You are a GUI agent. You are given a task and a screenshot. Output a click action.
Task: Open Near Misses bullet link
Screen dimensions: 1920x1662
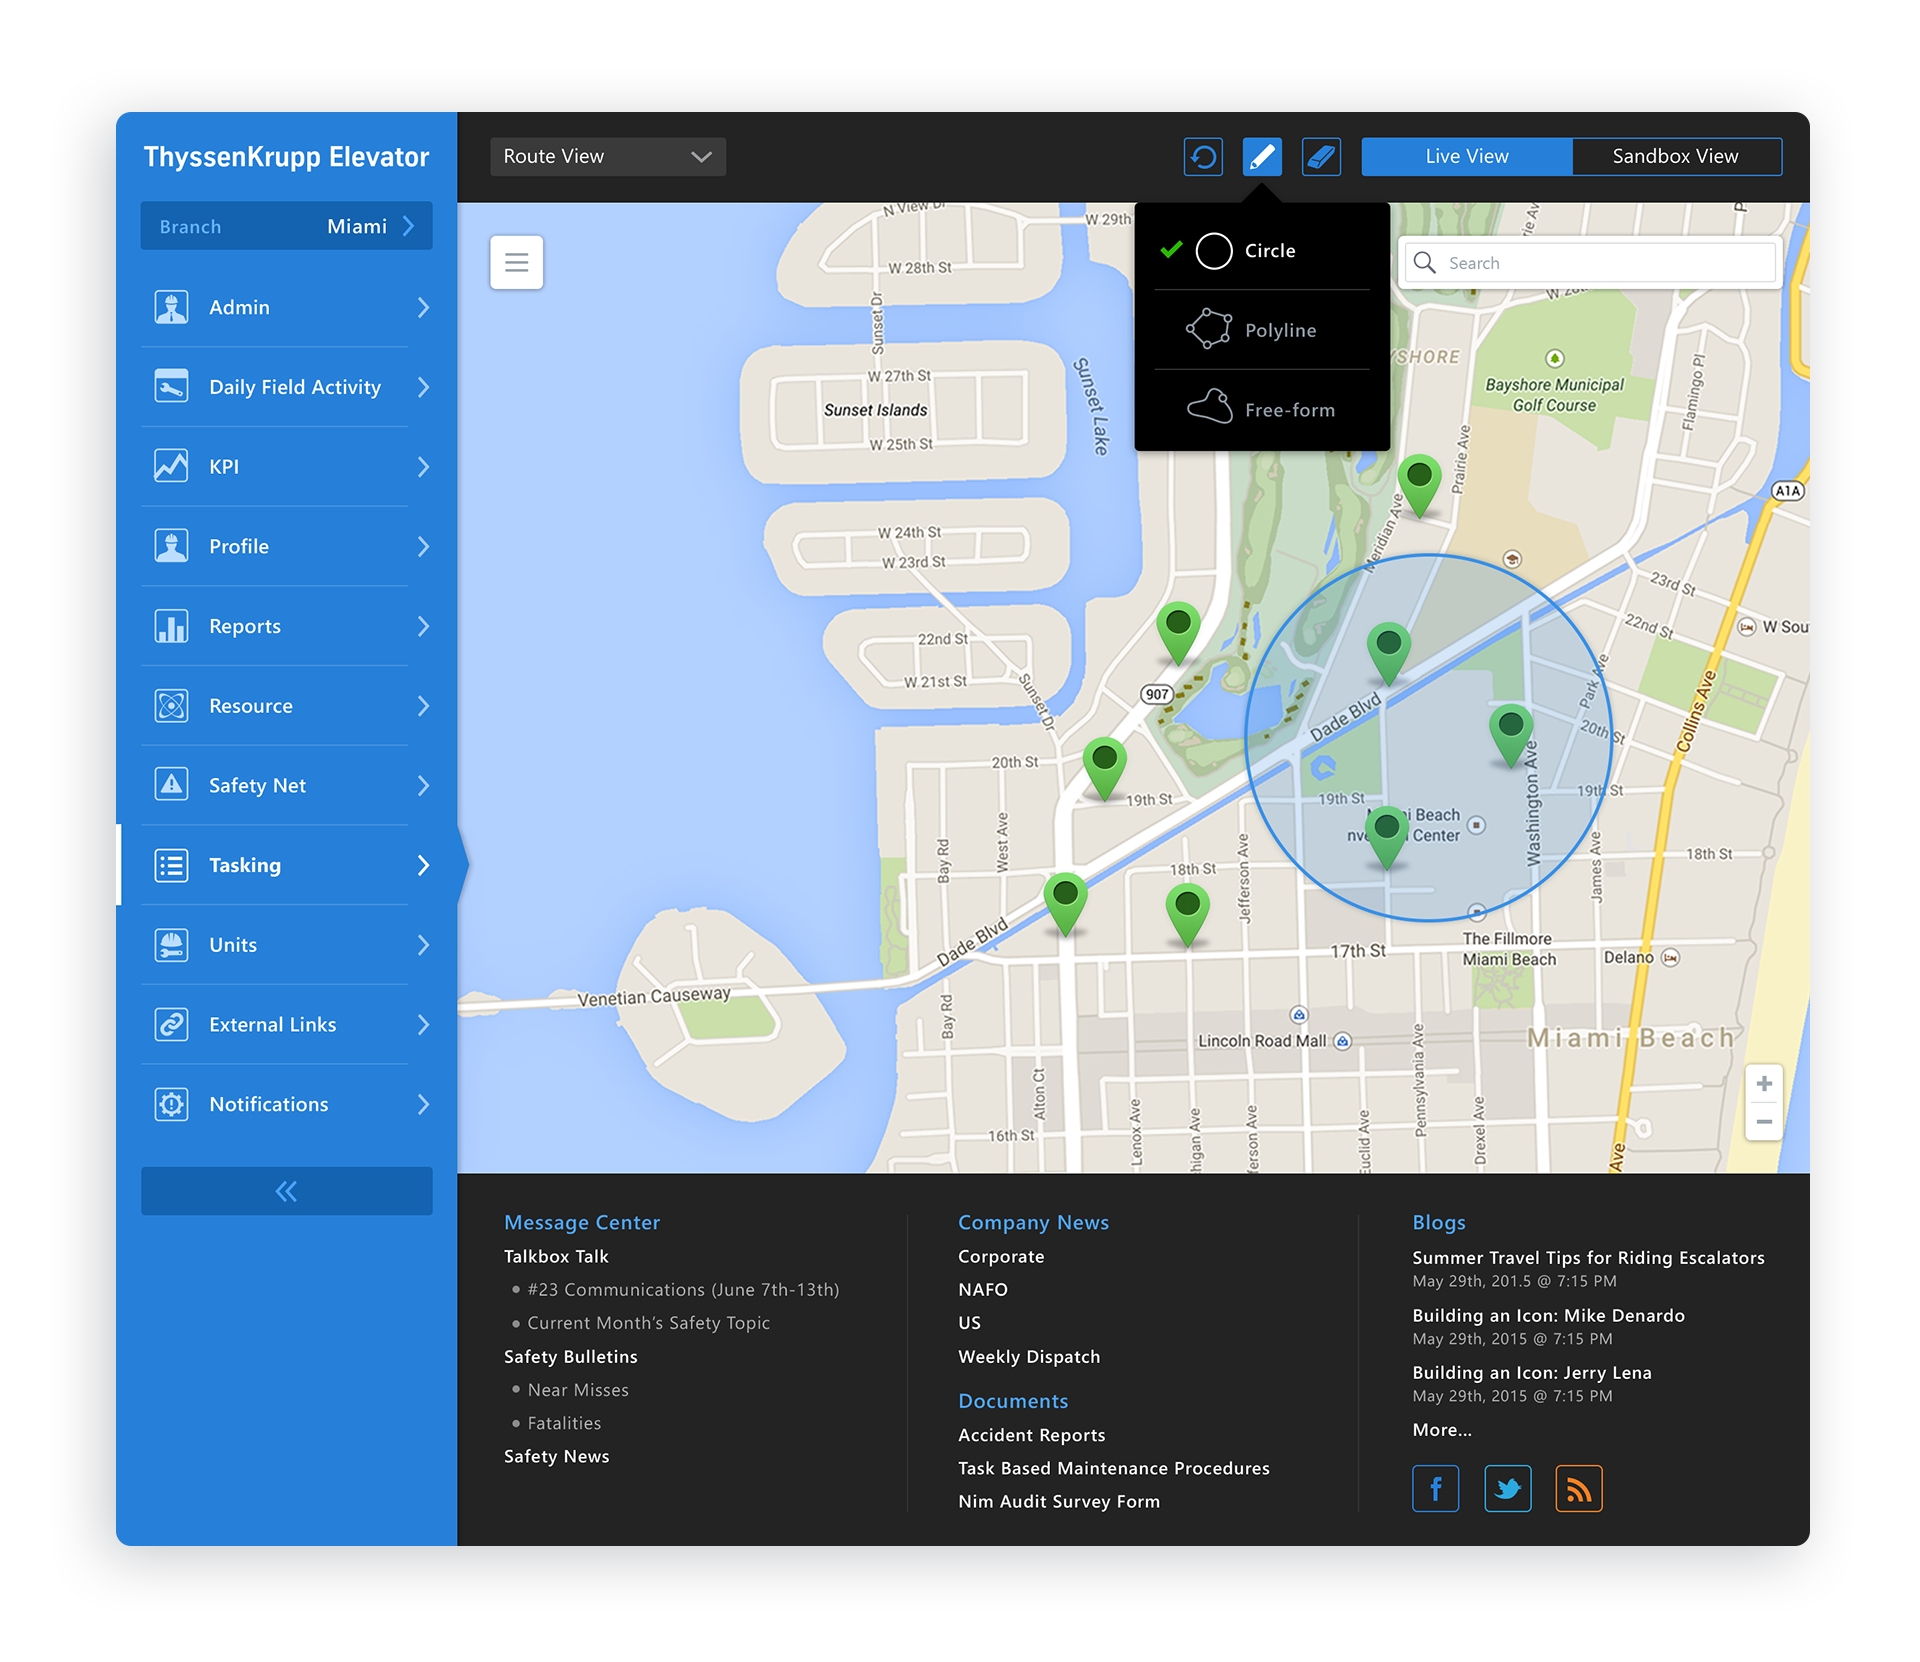click(x=578, y=1390)
